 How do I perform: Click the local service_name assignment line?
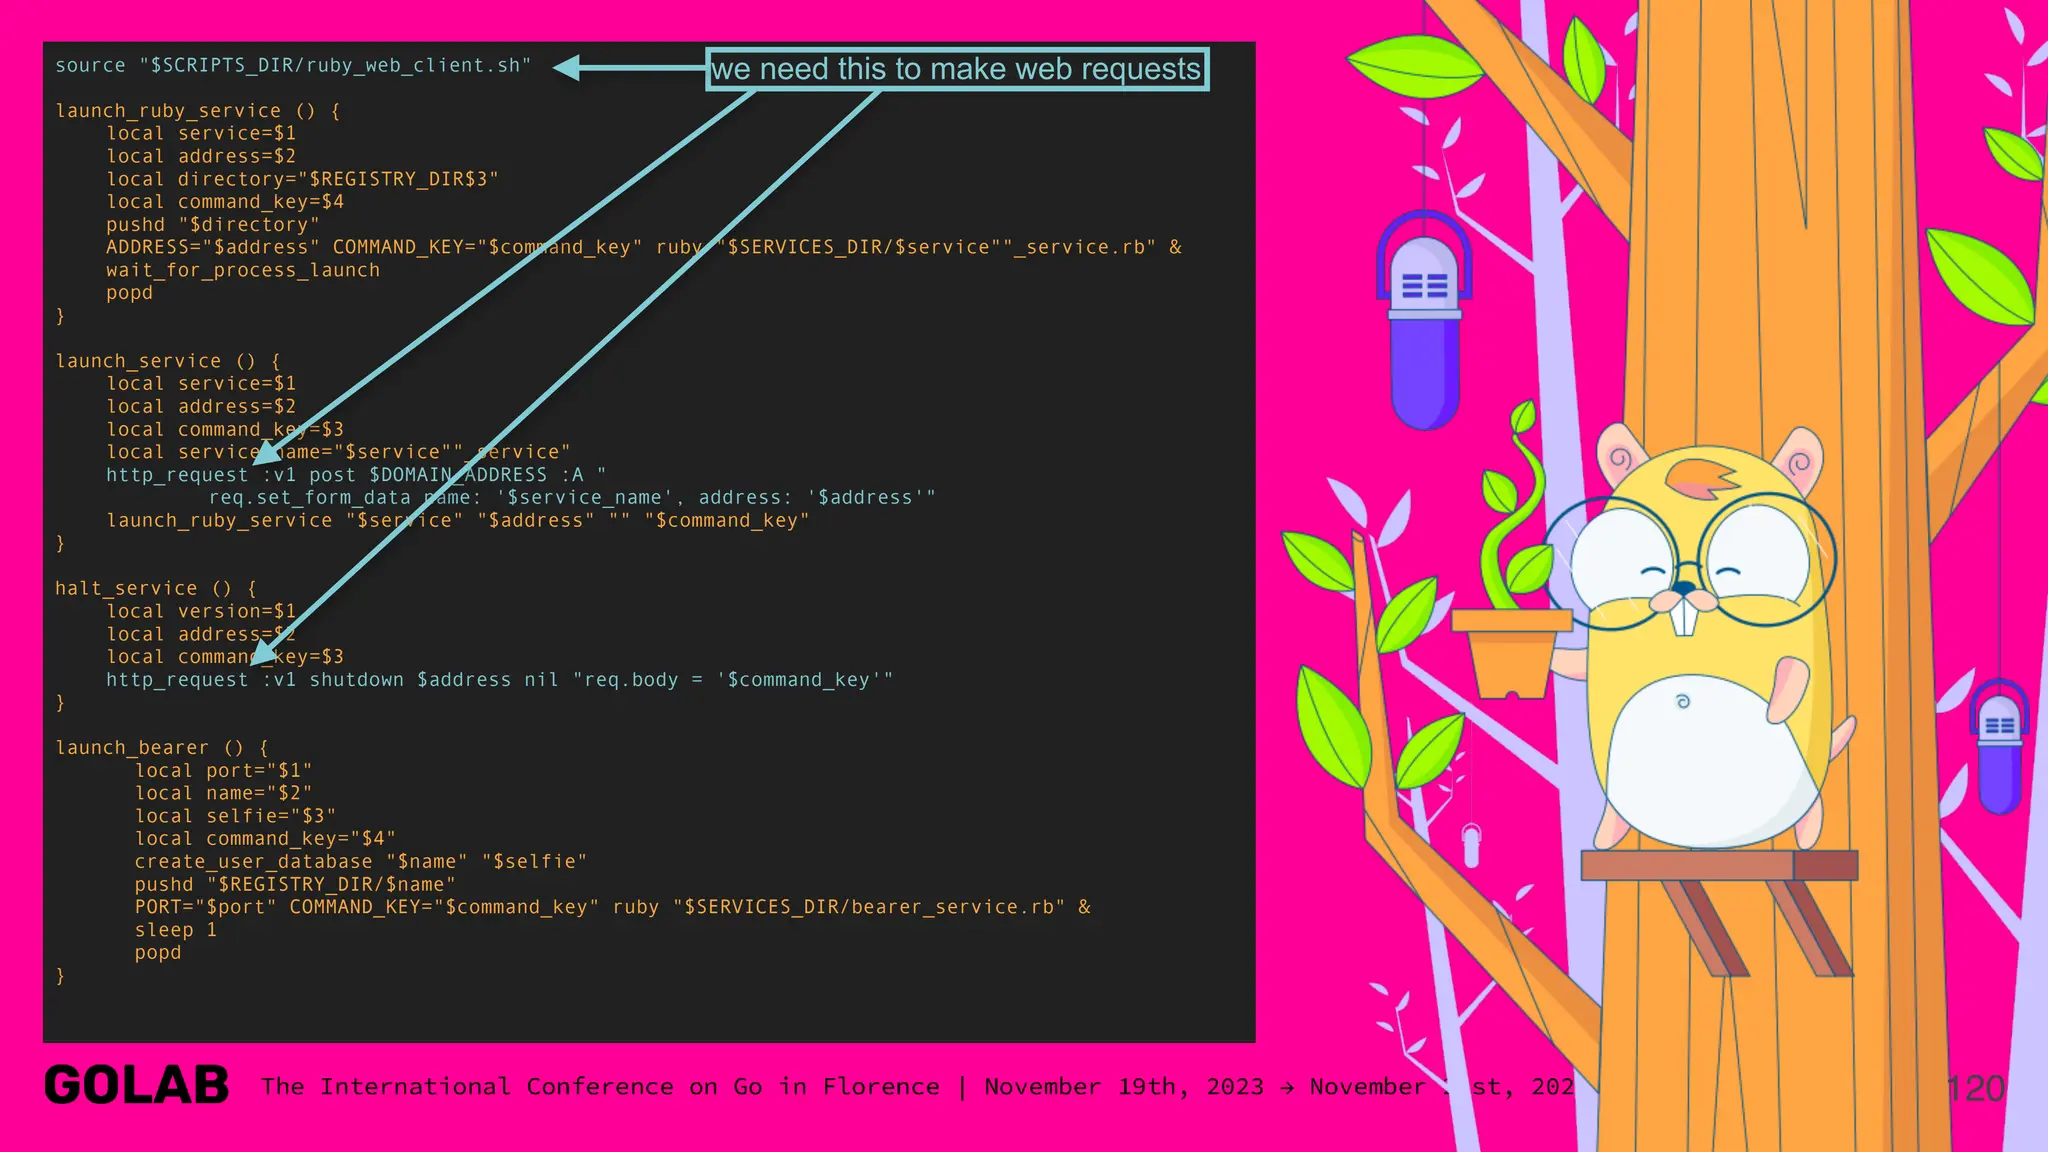coord(338,452)
